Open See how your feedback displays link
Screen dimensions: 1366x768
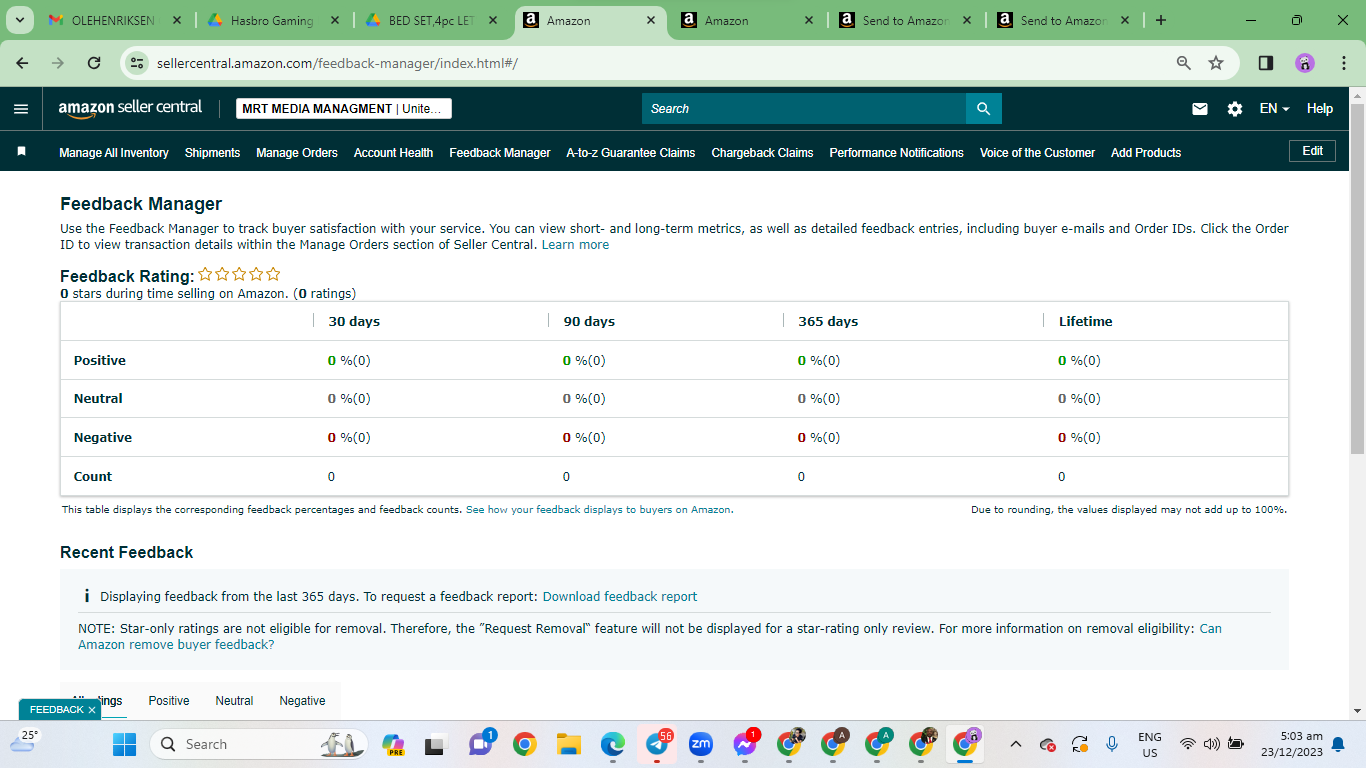598,510
